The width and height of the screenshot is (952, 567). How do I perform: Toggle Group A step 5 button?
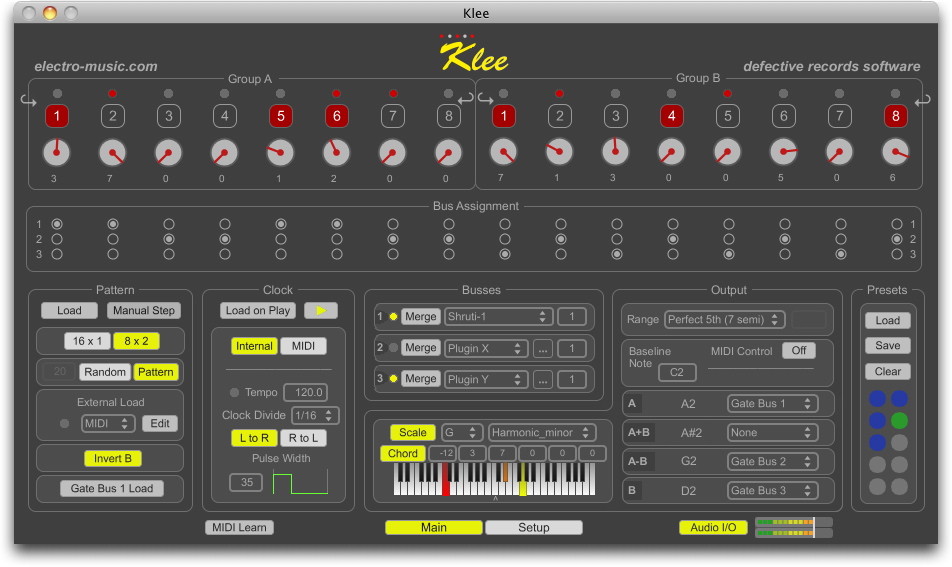tap(280, 116)
